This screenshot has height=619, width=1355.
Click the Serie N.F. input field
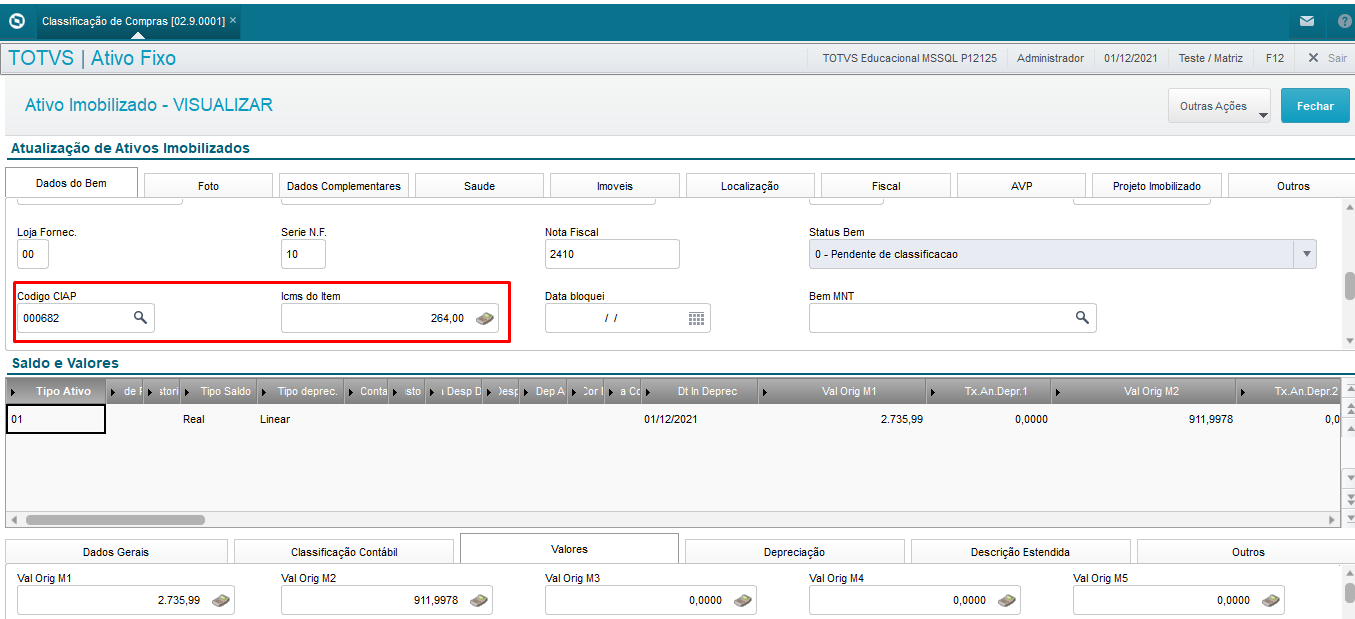tap(303, 254)
